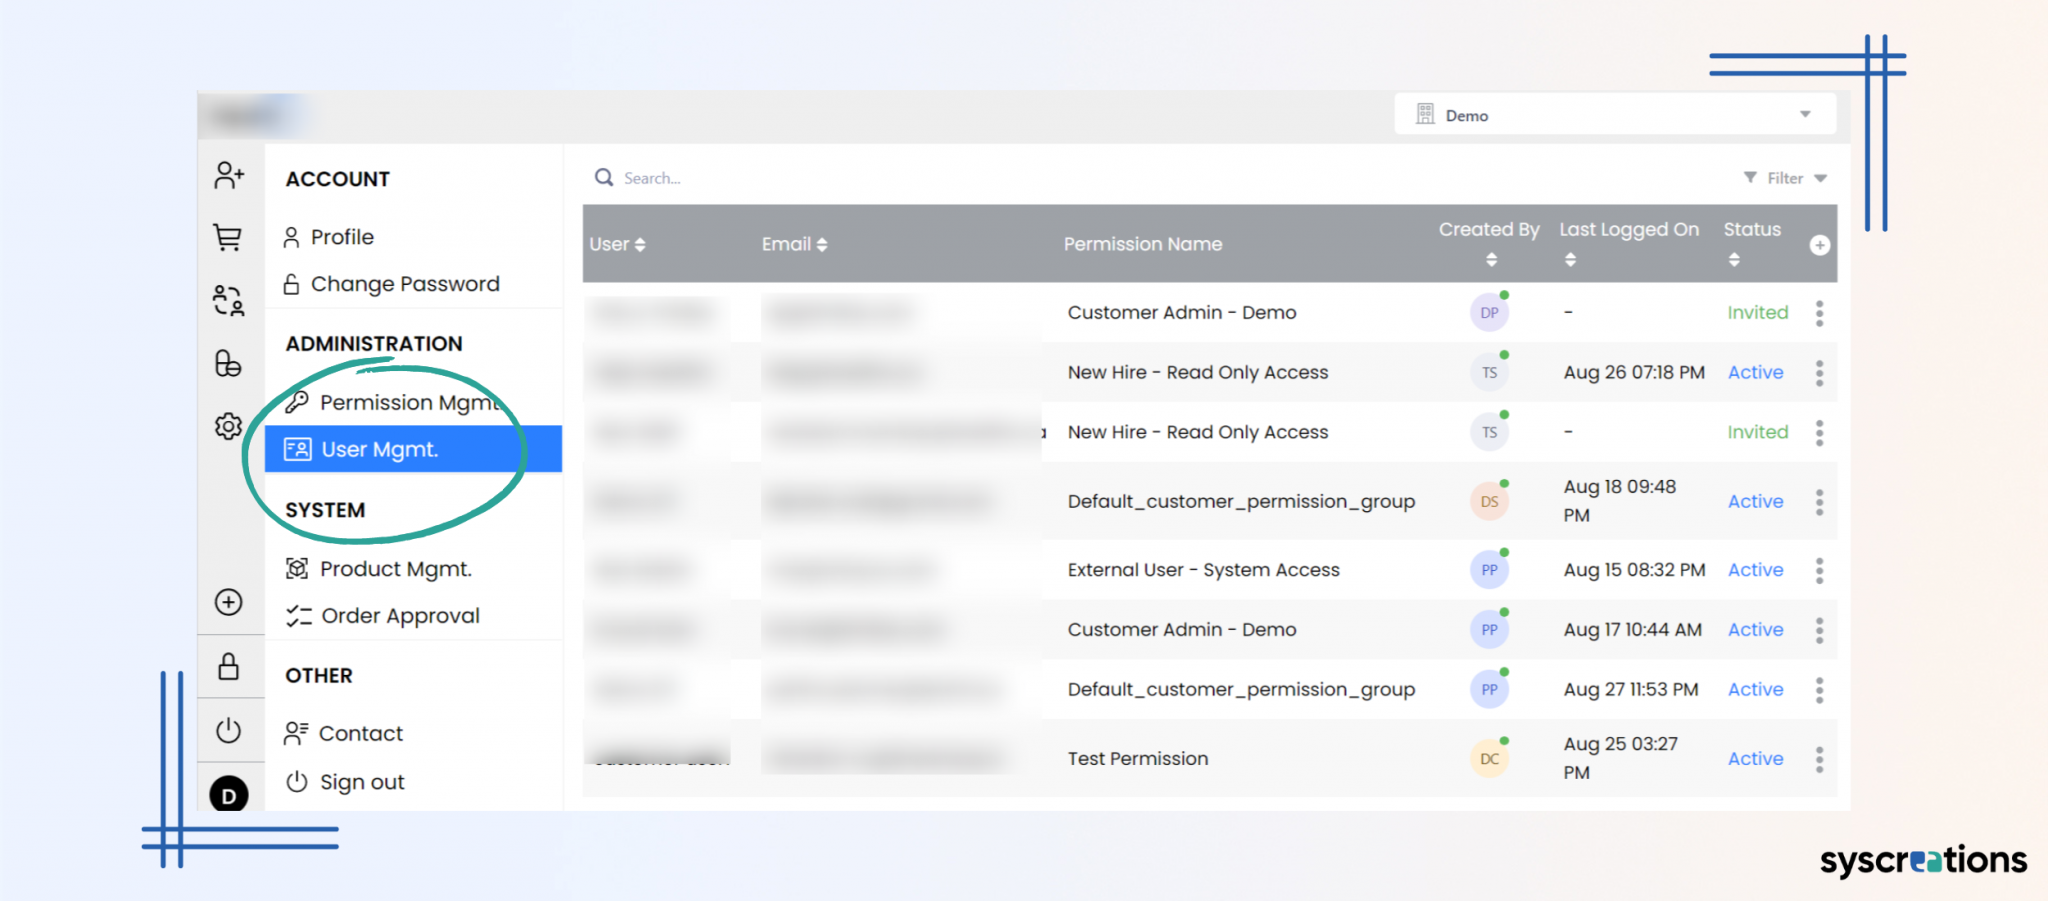
Task: Select Permission Mgmt. in Administration menu
Action: click(399, 402)
